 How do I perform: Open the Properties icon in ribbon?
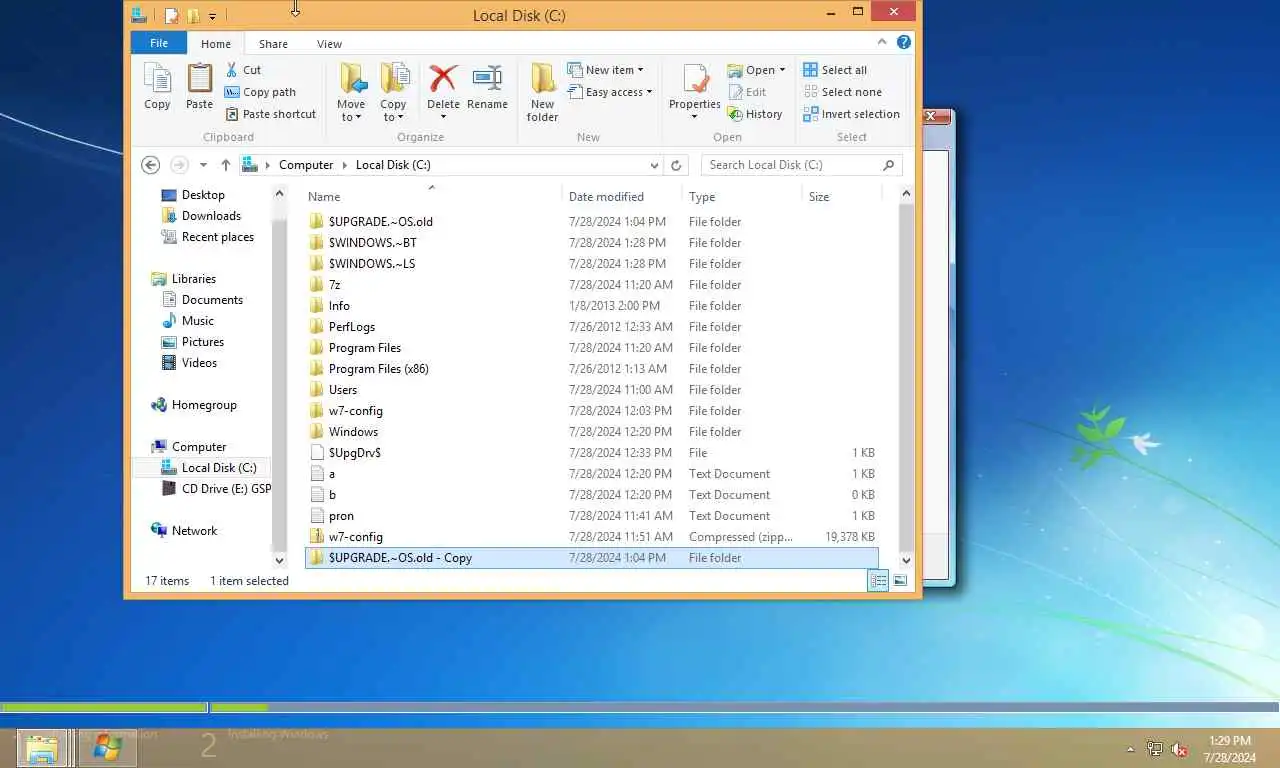(x=695, y=79)
